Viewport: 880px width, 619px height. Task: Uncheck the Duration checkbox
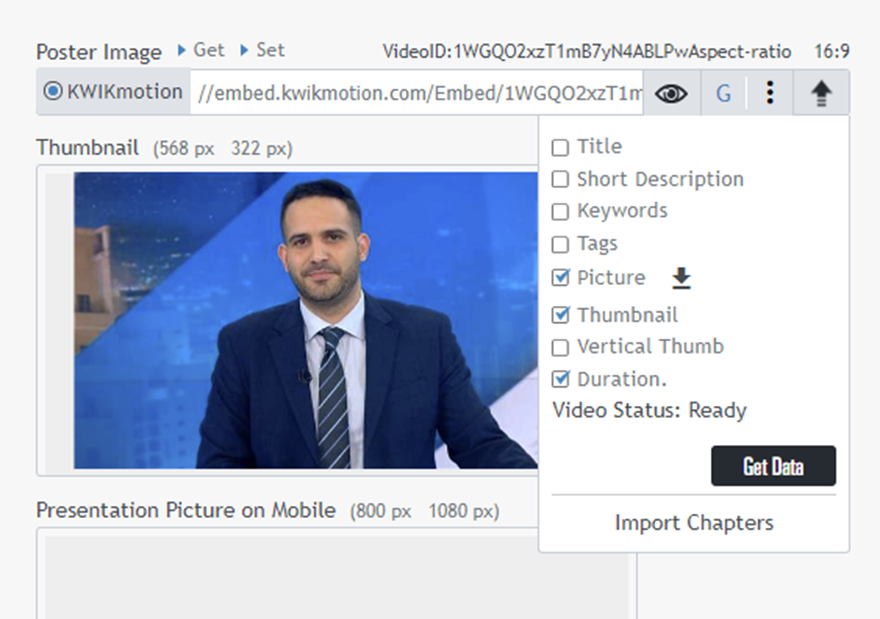pos(560,380)
